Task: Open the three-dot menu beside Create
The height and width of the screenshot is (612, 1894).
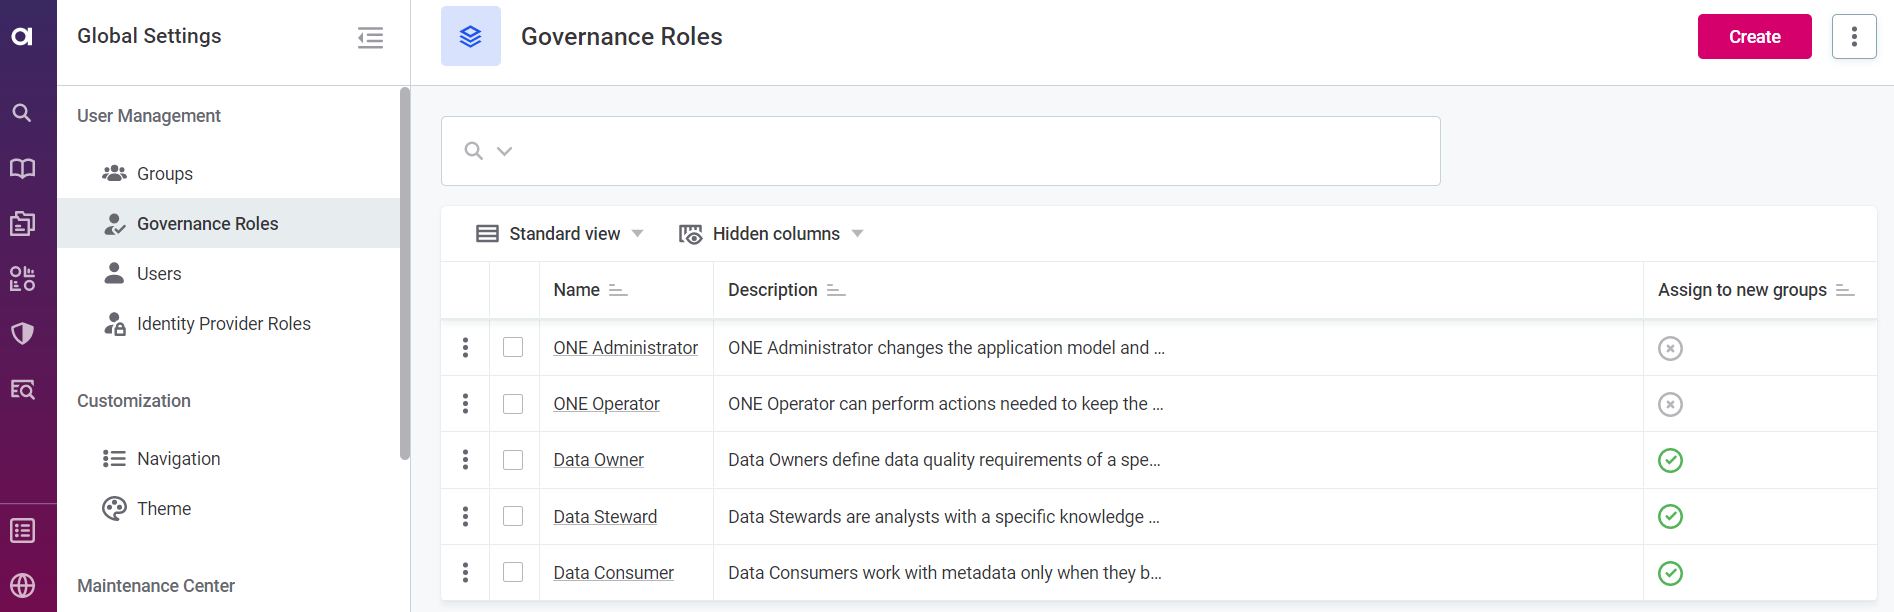Action: tap(1853, 37)
